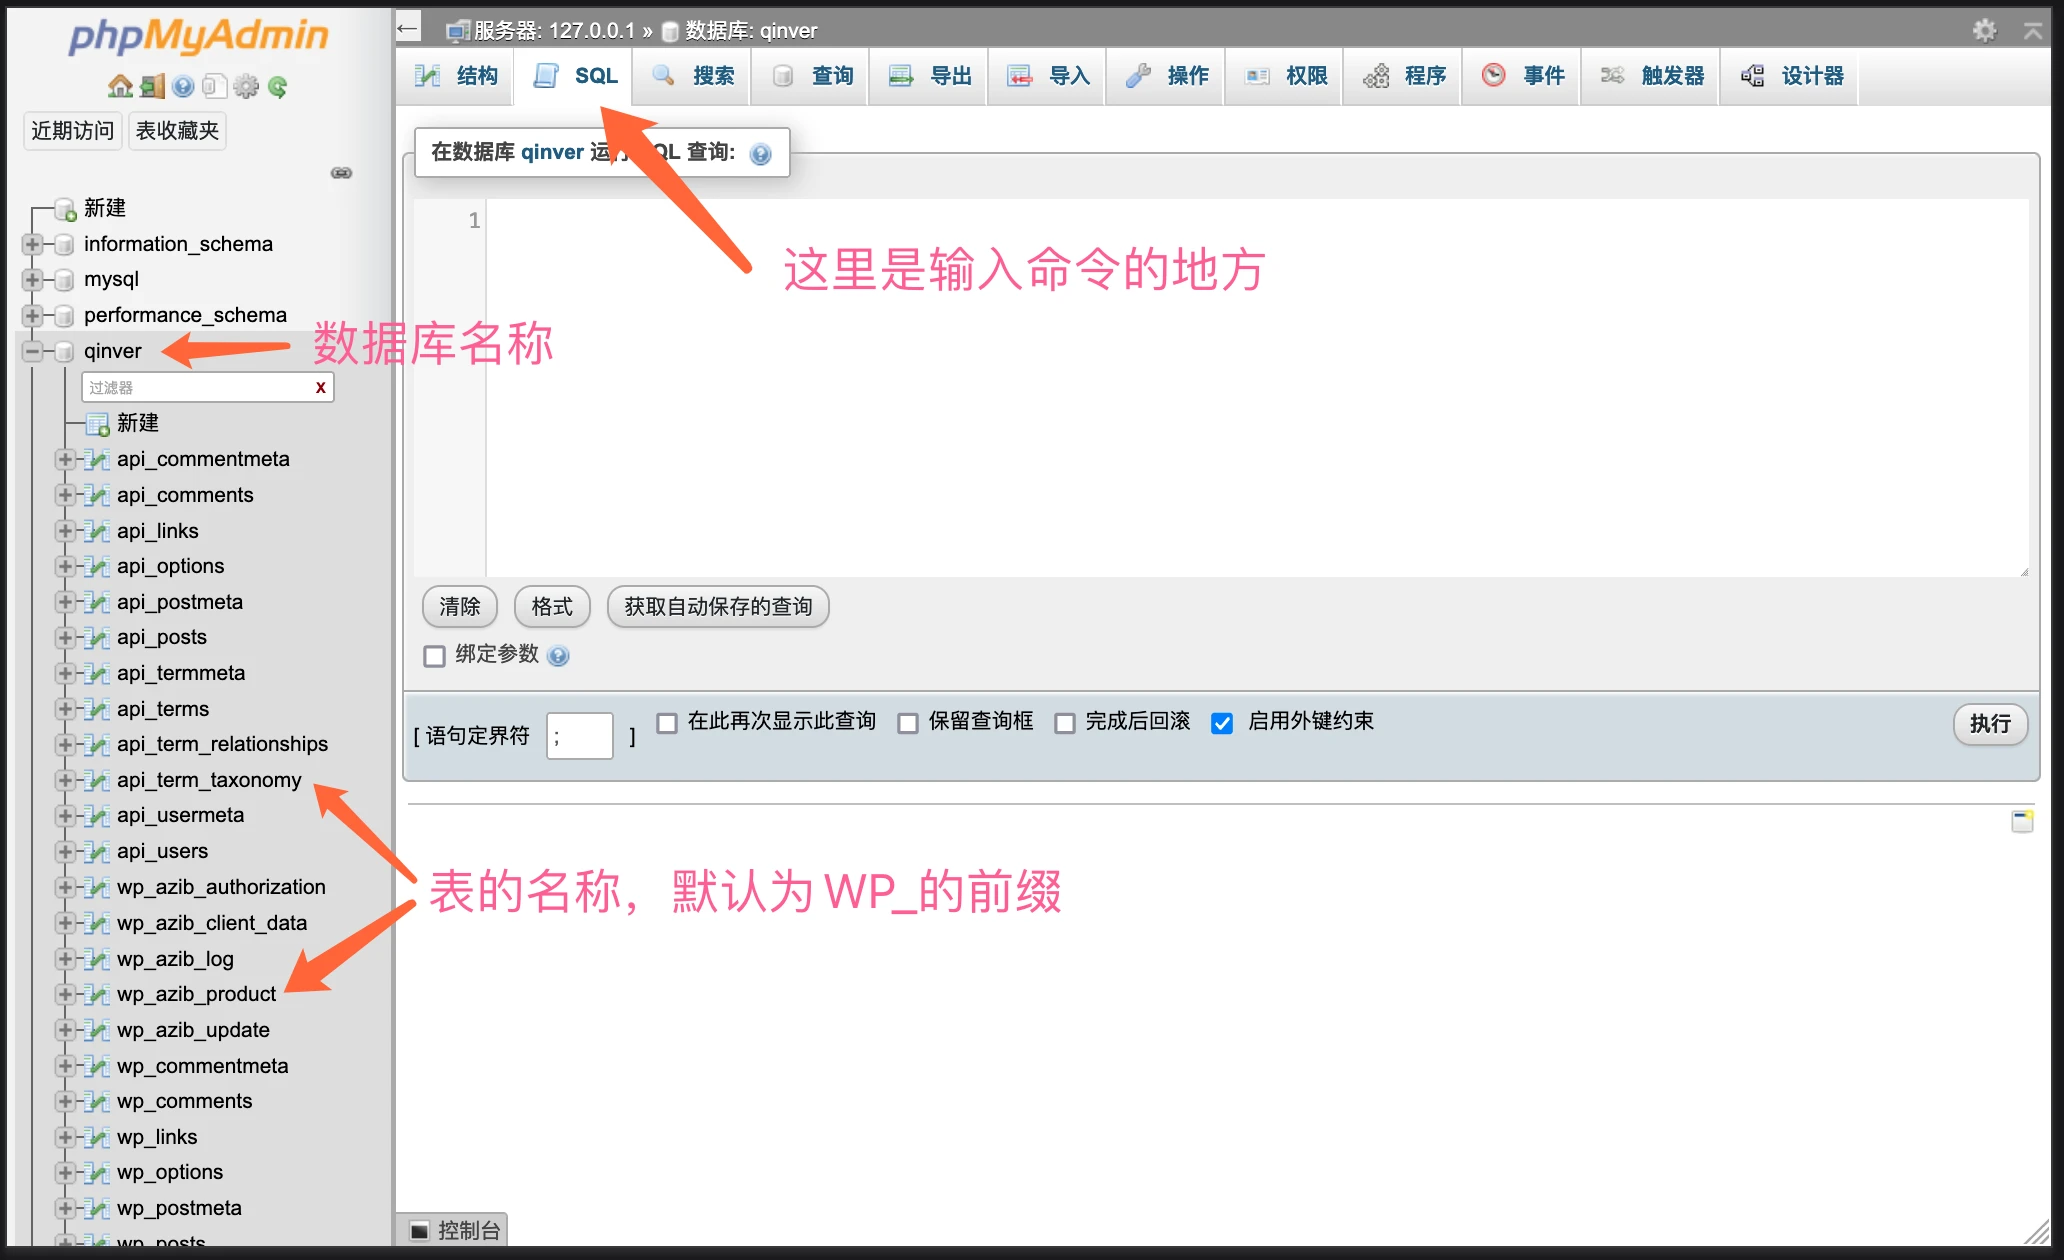2064x1260 pixels.
Task: Refresh the navigation panel with green reload icon
Action: [277, 86]
